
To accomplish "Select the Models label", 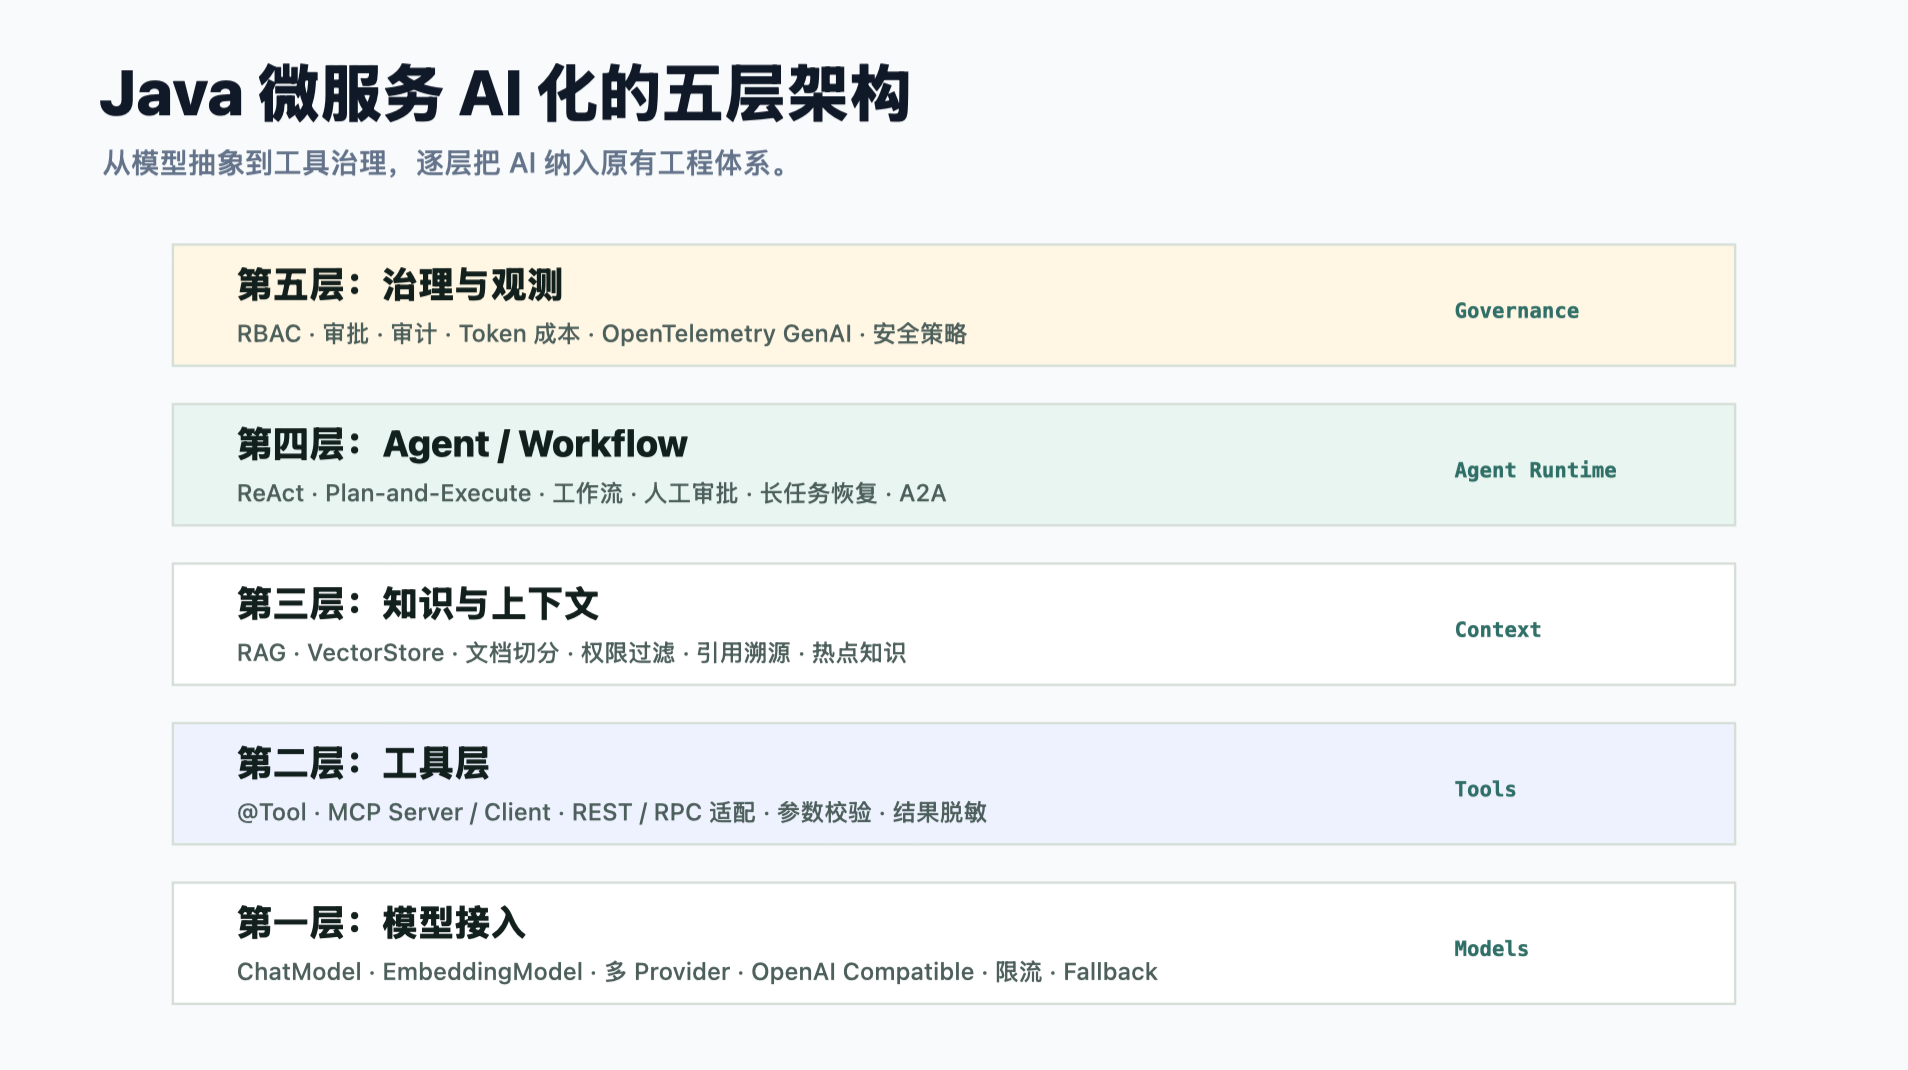I will tap(1491, 949).
